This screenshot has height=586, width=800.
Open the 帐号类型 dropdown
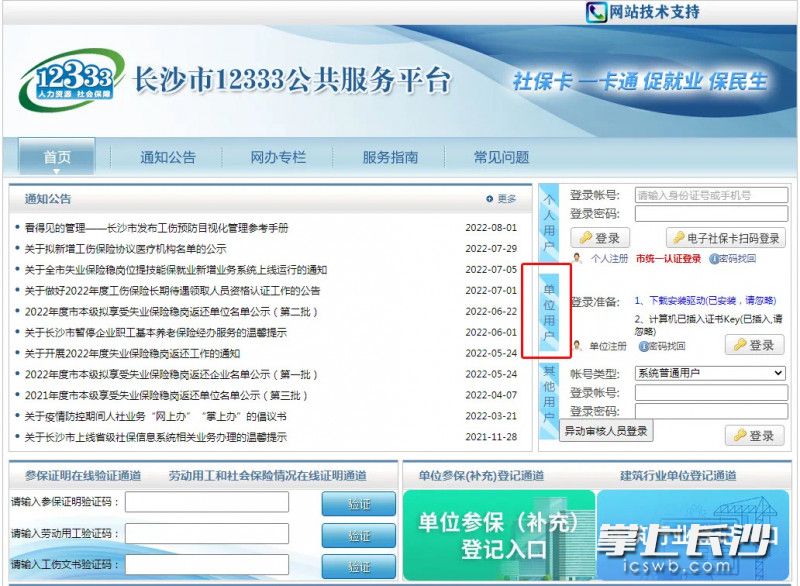coord(709,373)
